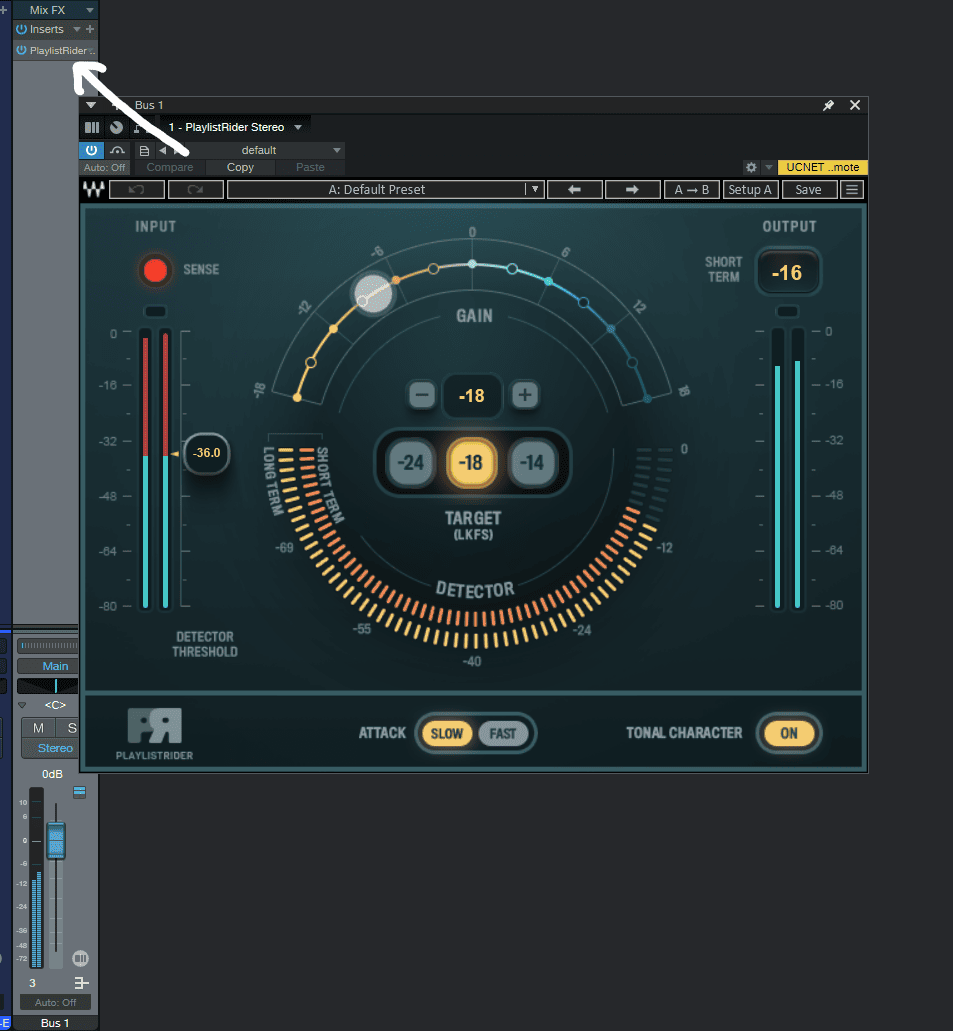The height and width of the screenshot is (1031, 953).
Task: Click the Save button
Action: tap(808, 190)
